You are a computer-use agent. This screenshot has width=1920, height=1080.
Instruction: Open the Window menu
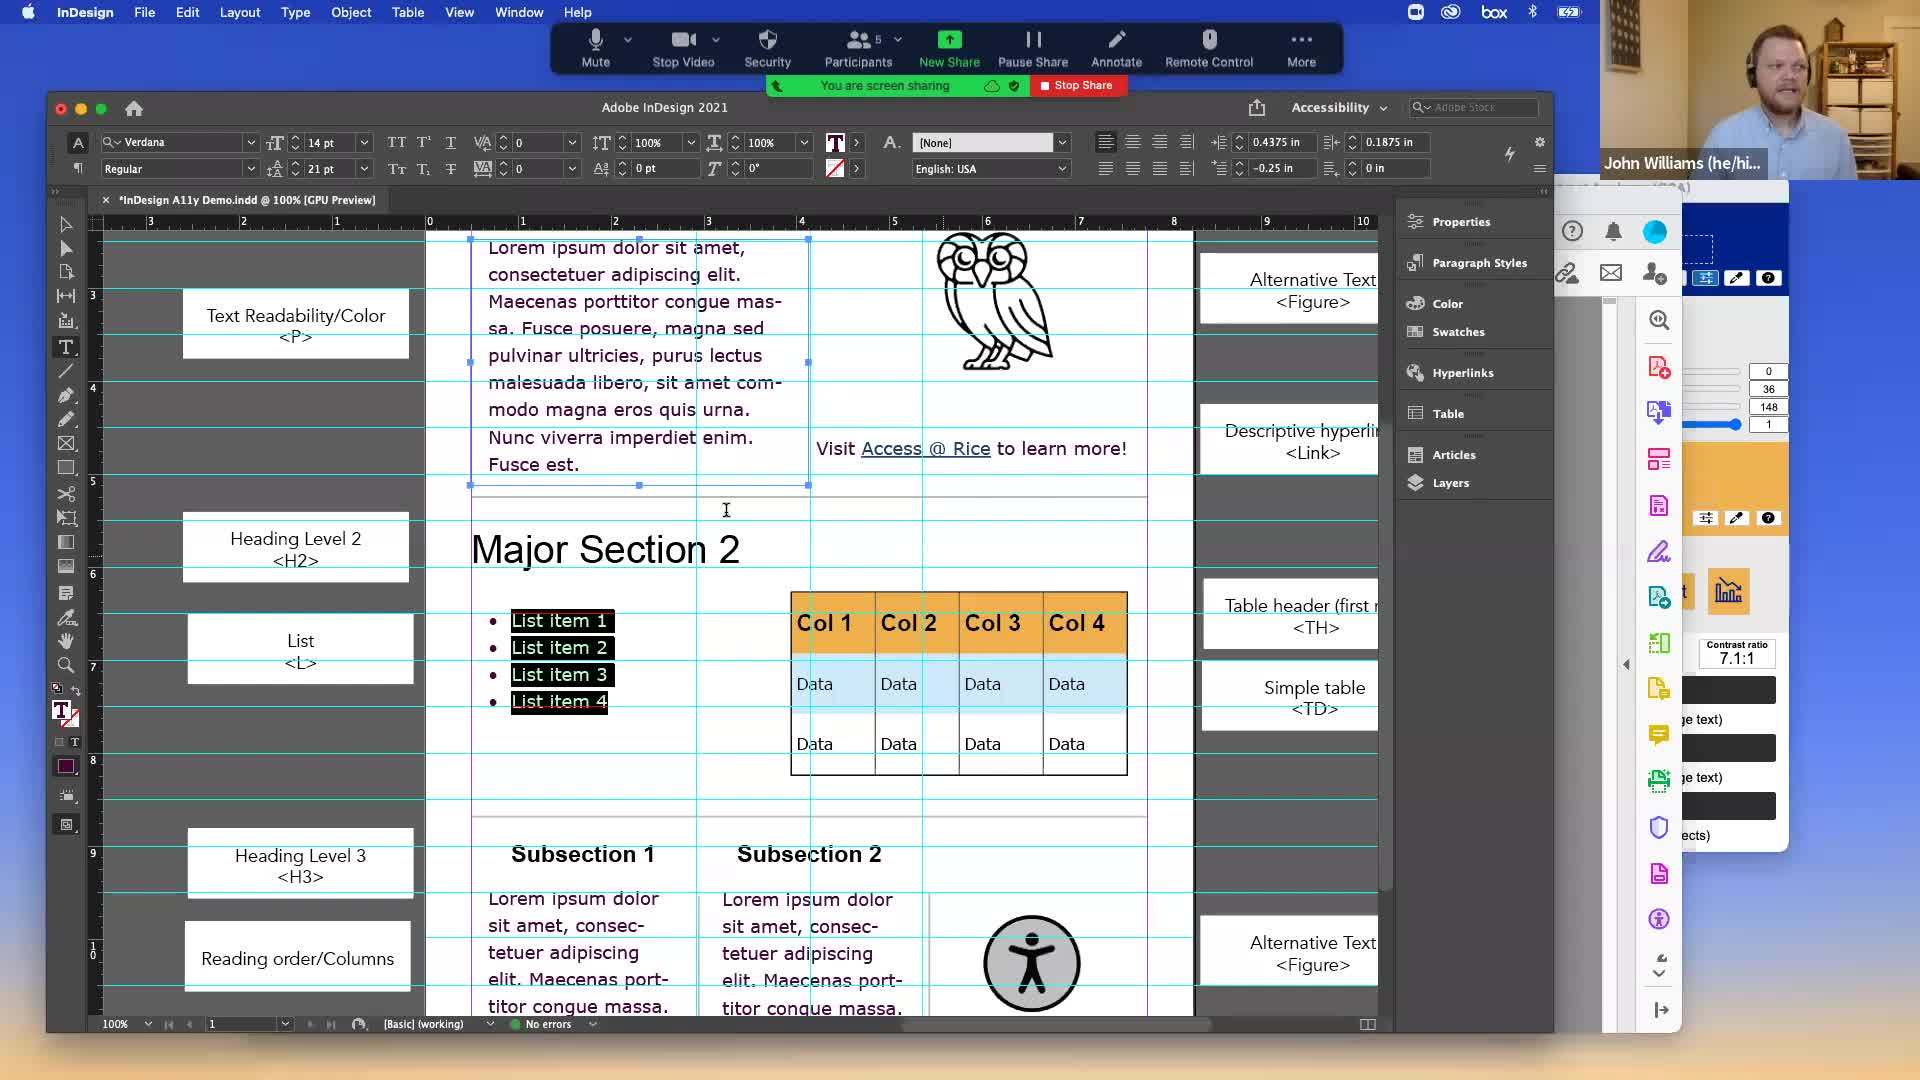[519, 12]
